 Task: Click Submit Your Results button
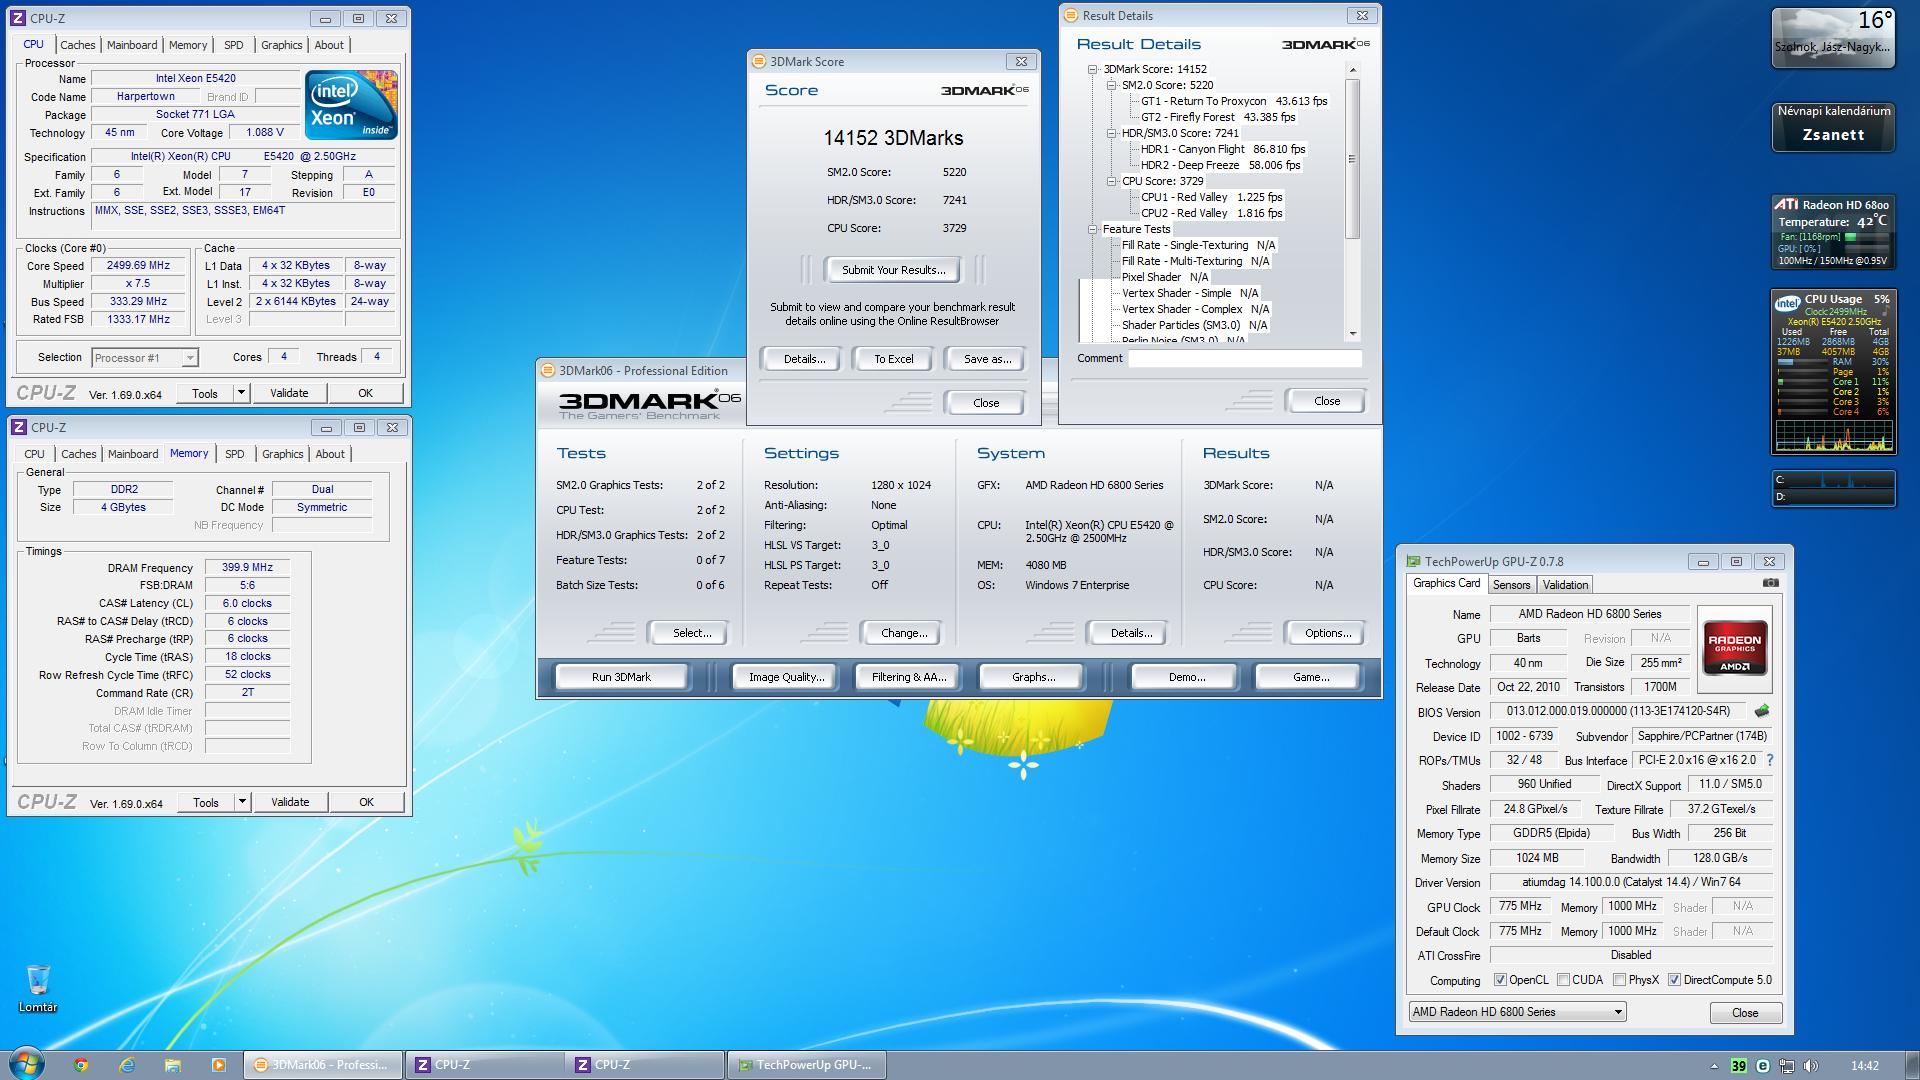(893, 270)
